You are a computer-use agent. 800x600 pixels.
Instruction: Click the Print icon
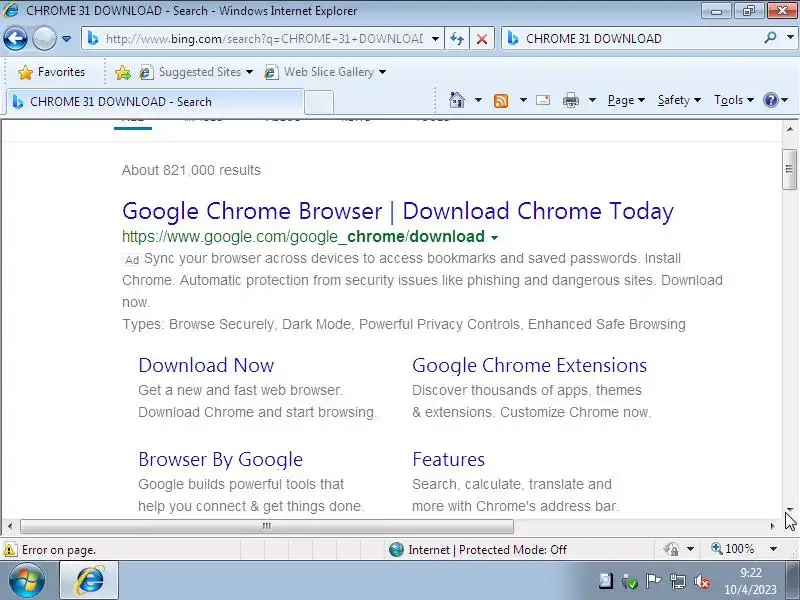570,101
